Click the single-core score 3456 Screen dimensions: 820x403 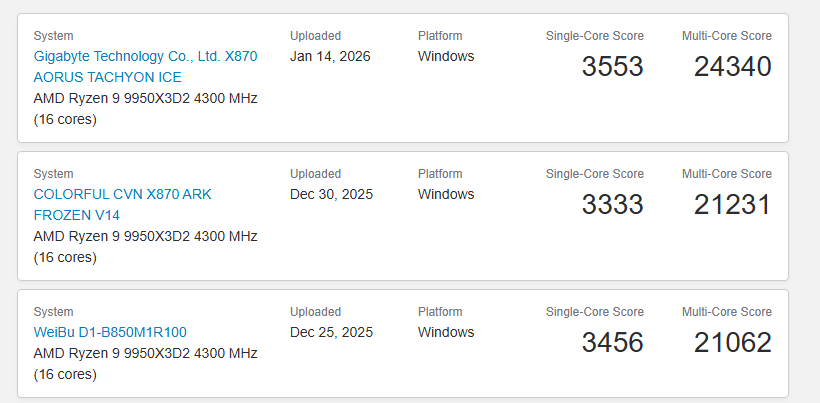click(612, 343)
